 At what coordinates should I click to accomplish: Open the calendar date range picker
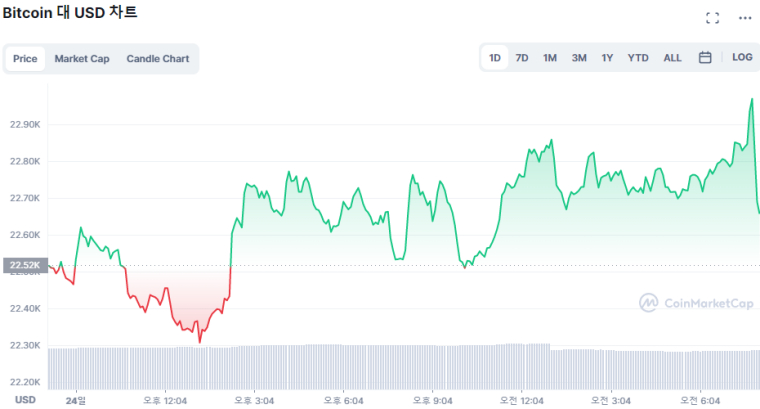(x=705, y=58)
